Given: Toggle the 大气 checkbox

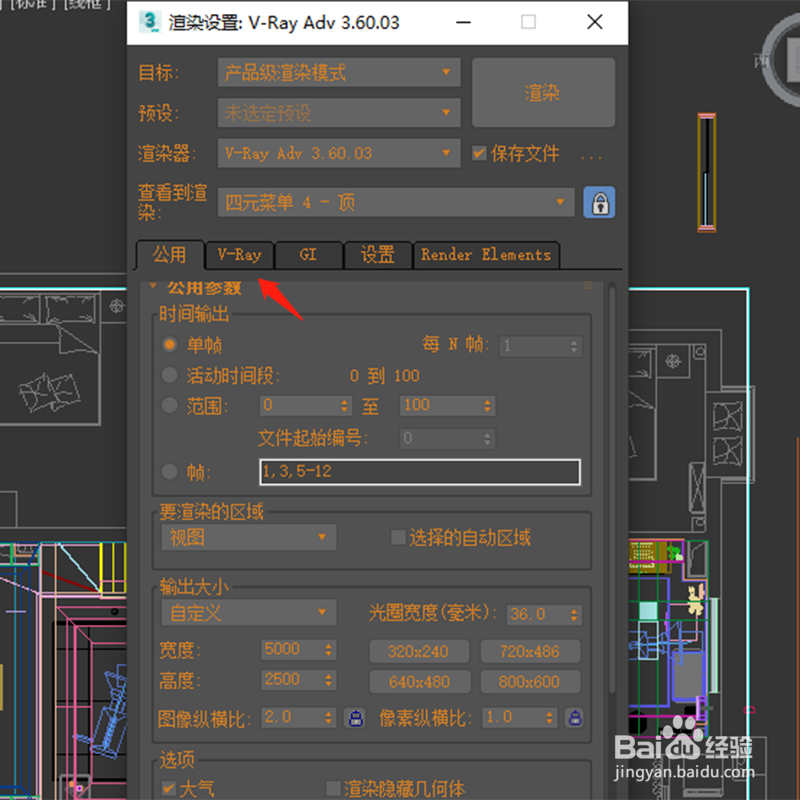Looking at the screenshot, I should [x=168, y=788].
